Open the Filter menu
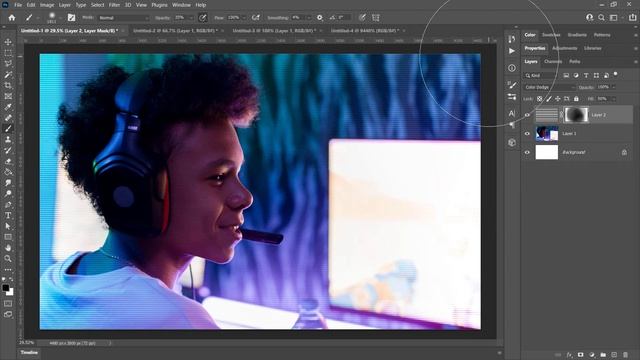640x360 pixels. 114,5
